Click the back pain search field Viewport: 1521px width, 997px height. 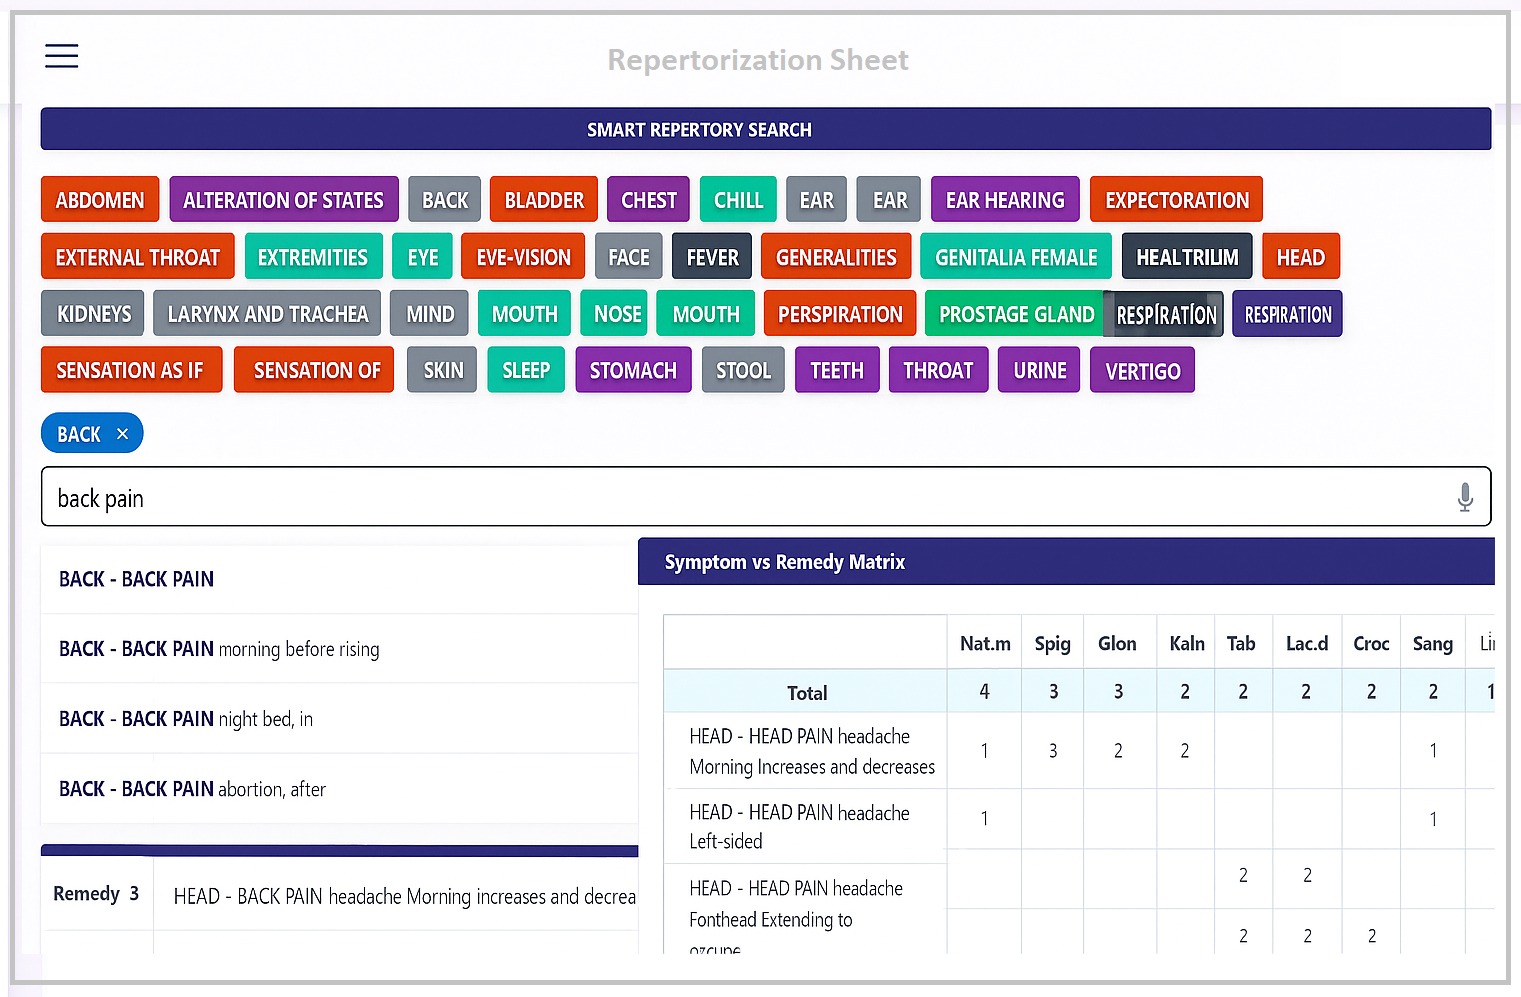click(740, 497)
